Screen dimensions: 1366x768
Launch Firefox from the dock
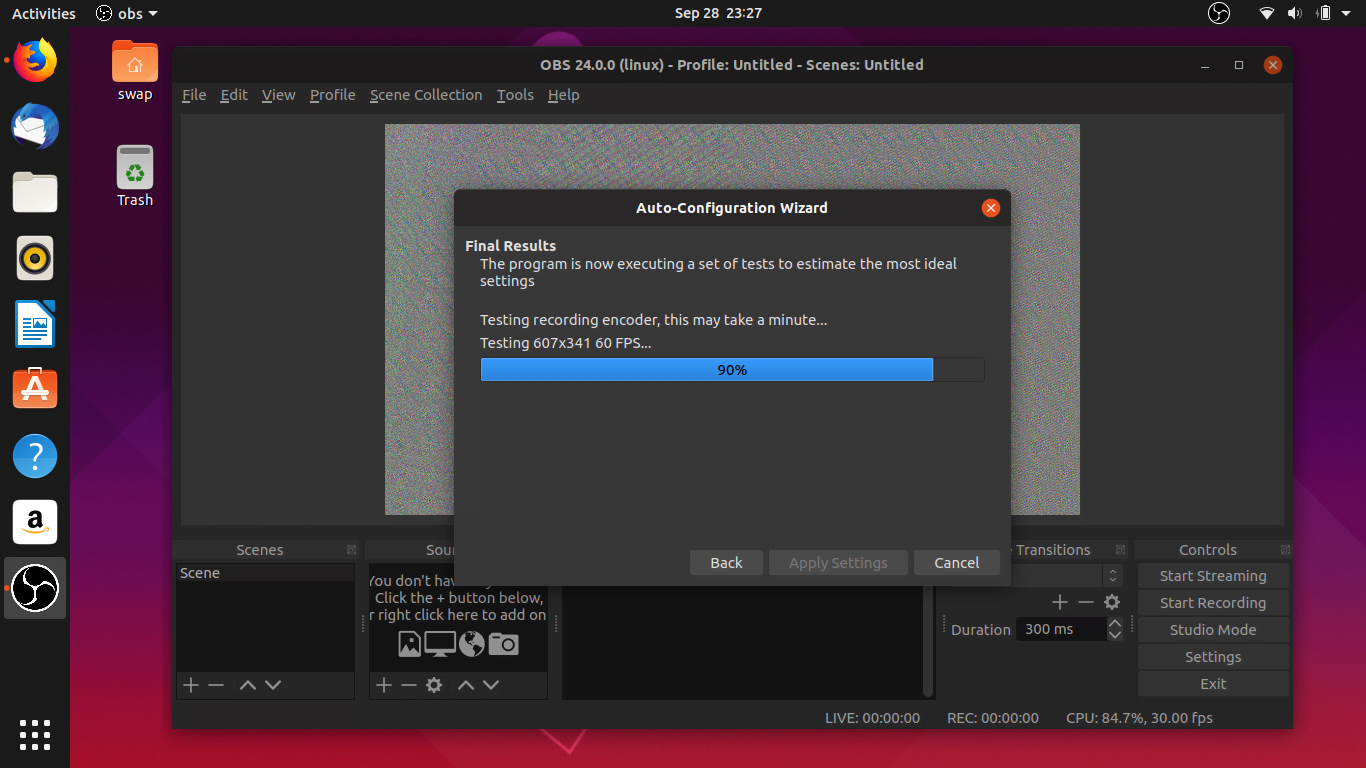coord(35,61)
